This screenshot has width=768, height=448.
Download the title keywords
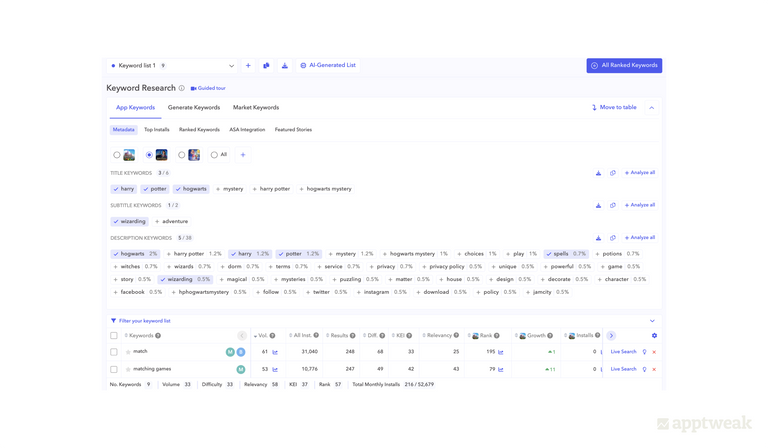point(598,173)
